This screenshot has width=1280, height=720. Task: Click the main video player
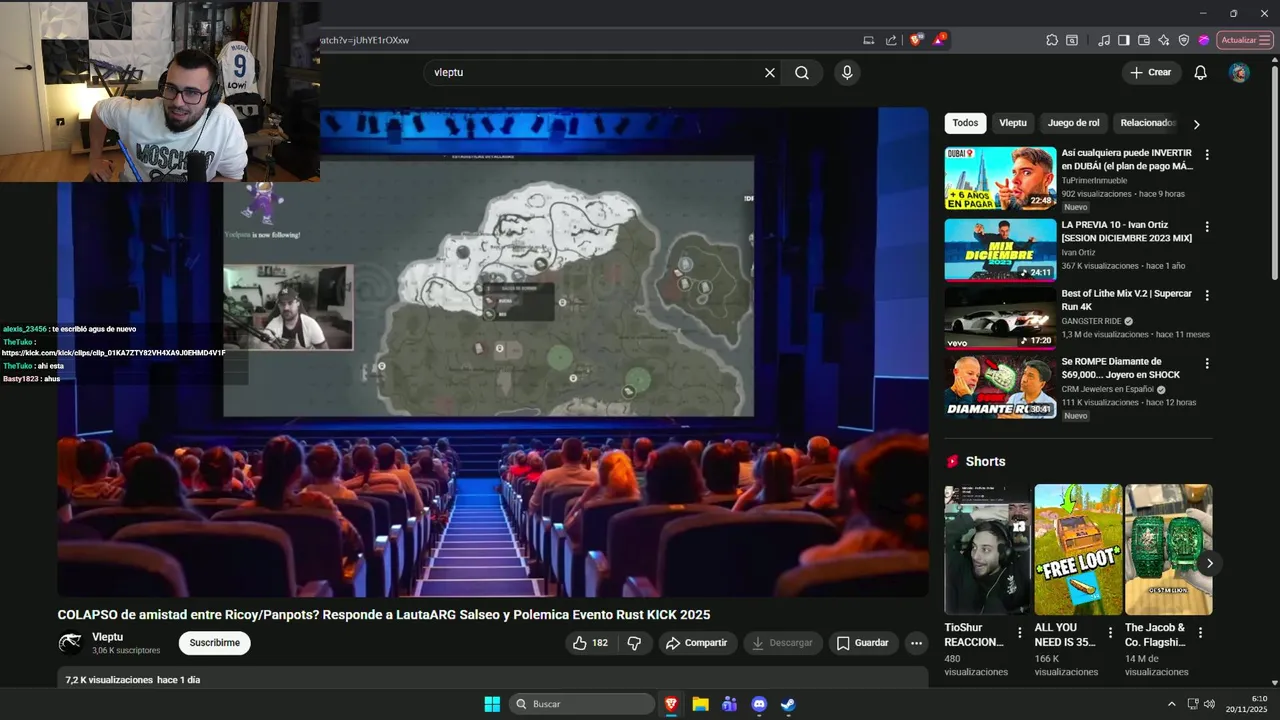point(493,352)
